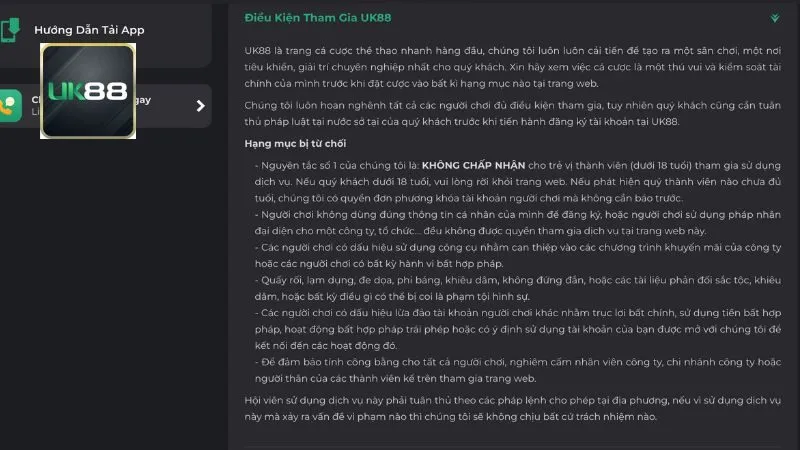800x450 pixels.
Task: Open the right arrow on chat card
Action: pos(200,105)
